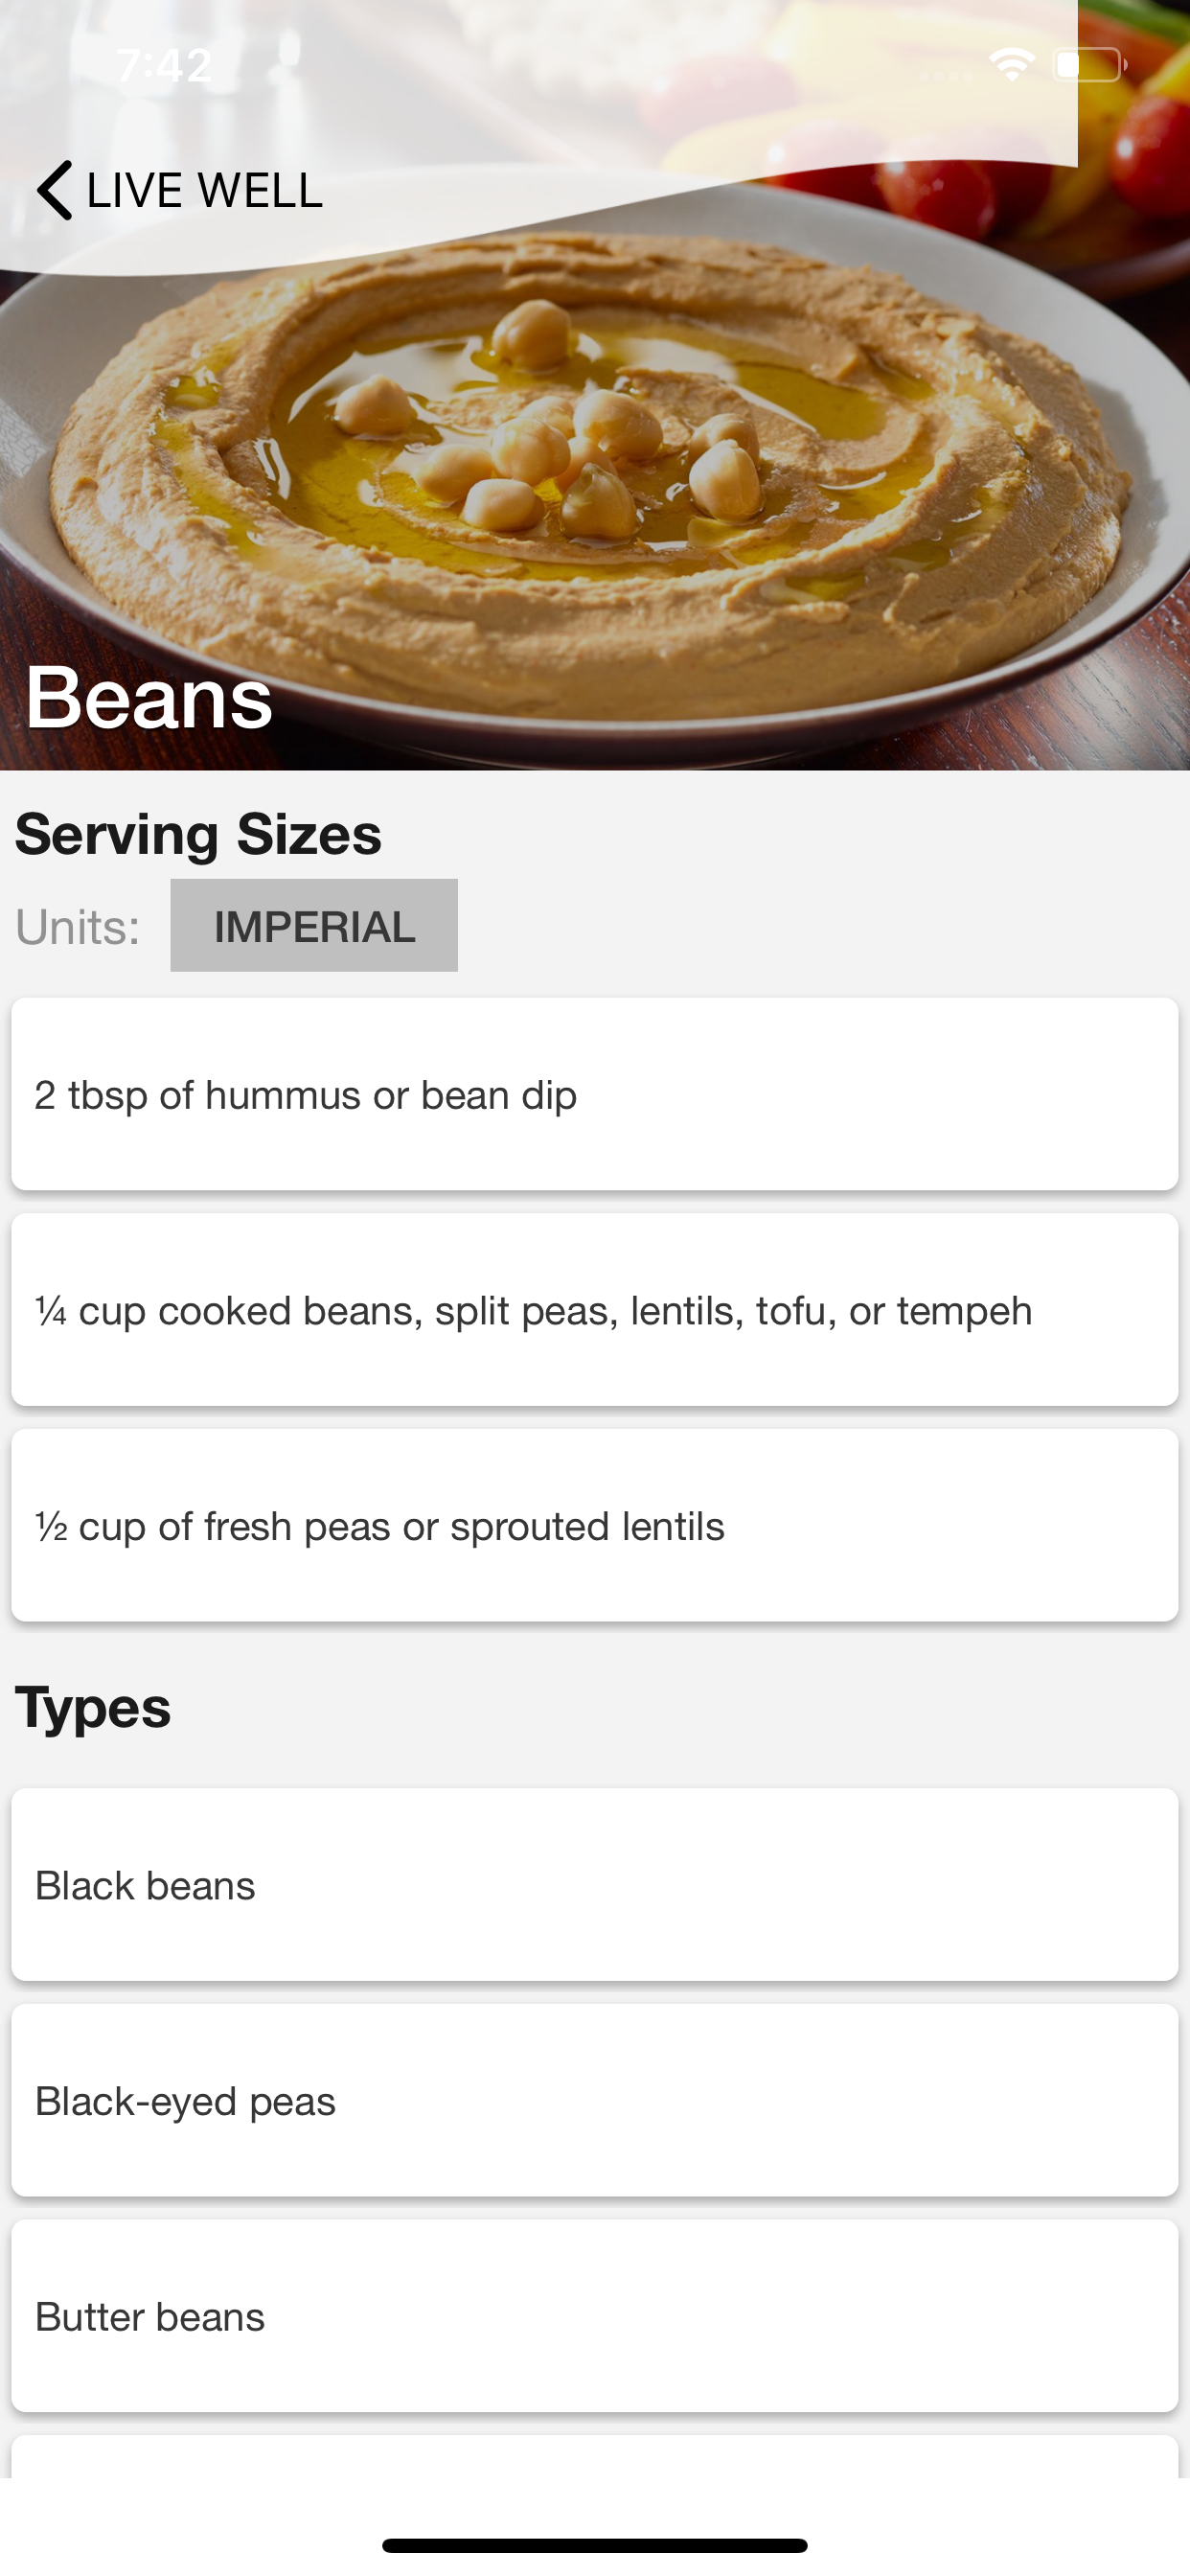Tap the Types section heading

point(93,1707)
